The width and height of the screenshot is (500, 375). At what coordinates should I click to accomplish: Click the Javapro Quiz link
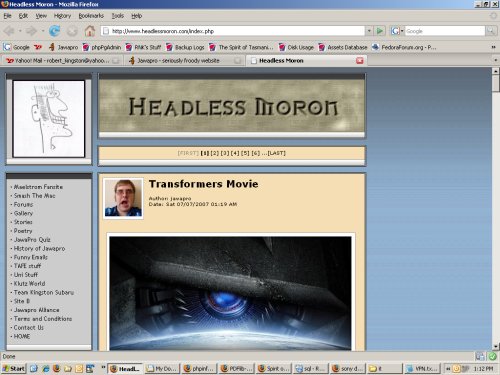point(32,240)
